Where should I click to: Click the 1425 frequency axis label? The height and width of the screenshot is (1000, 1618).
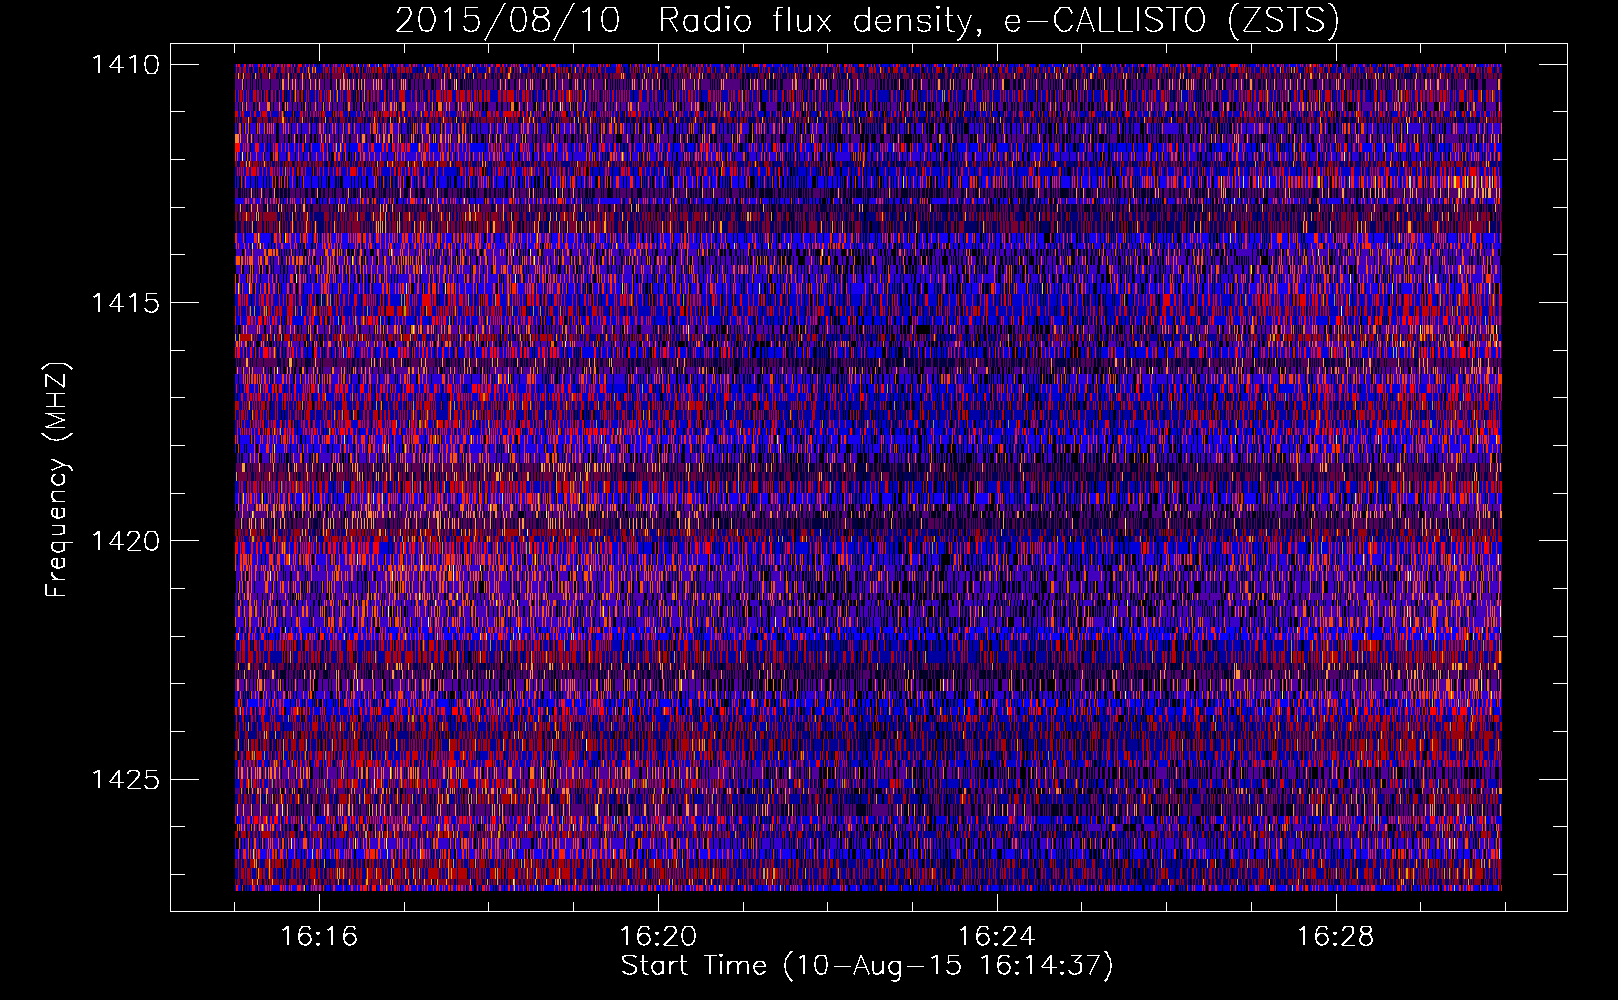coord(125,779)
